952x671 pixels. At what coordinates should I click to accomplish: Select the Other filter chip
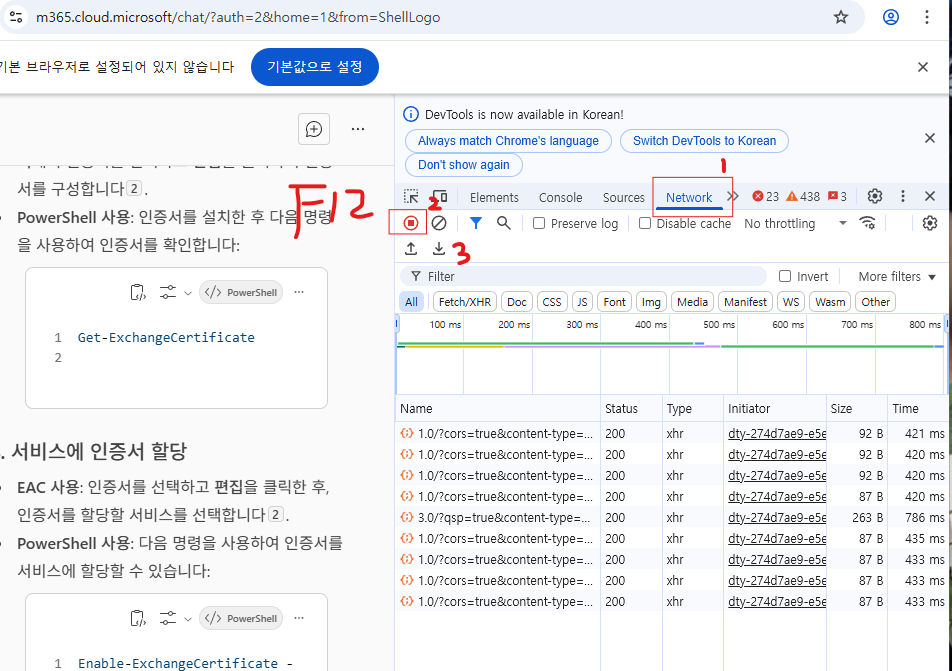click(x=876, y=302)
